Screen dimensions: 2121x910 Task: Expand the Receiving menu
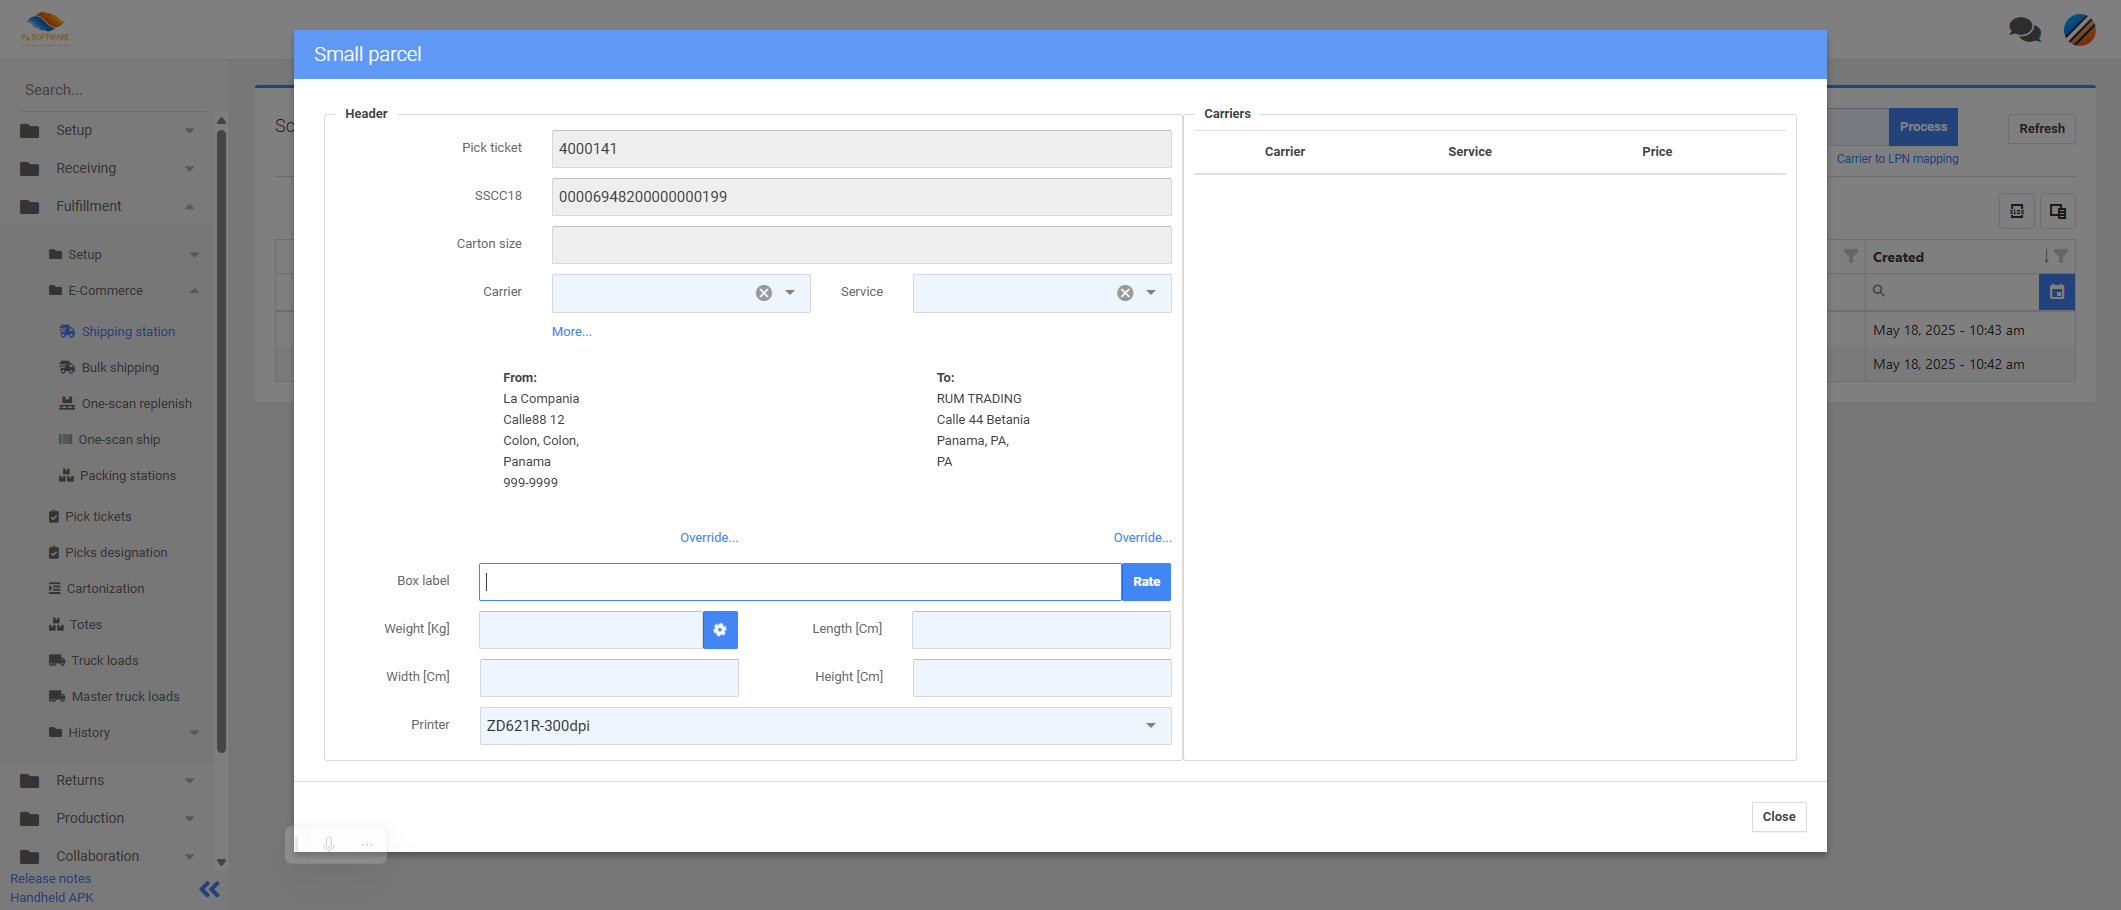point(108,168)
